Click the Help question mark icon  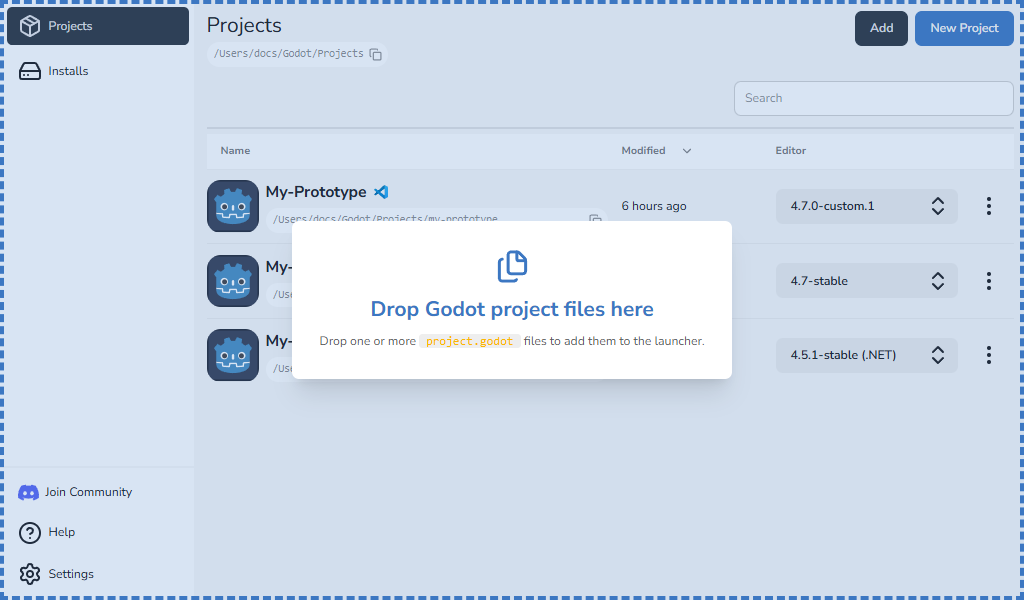(30, 533)
